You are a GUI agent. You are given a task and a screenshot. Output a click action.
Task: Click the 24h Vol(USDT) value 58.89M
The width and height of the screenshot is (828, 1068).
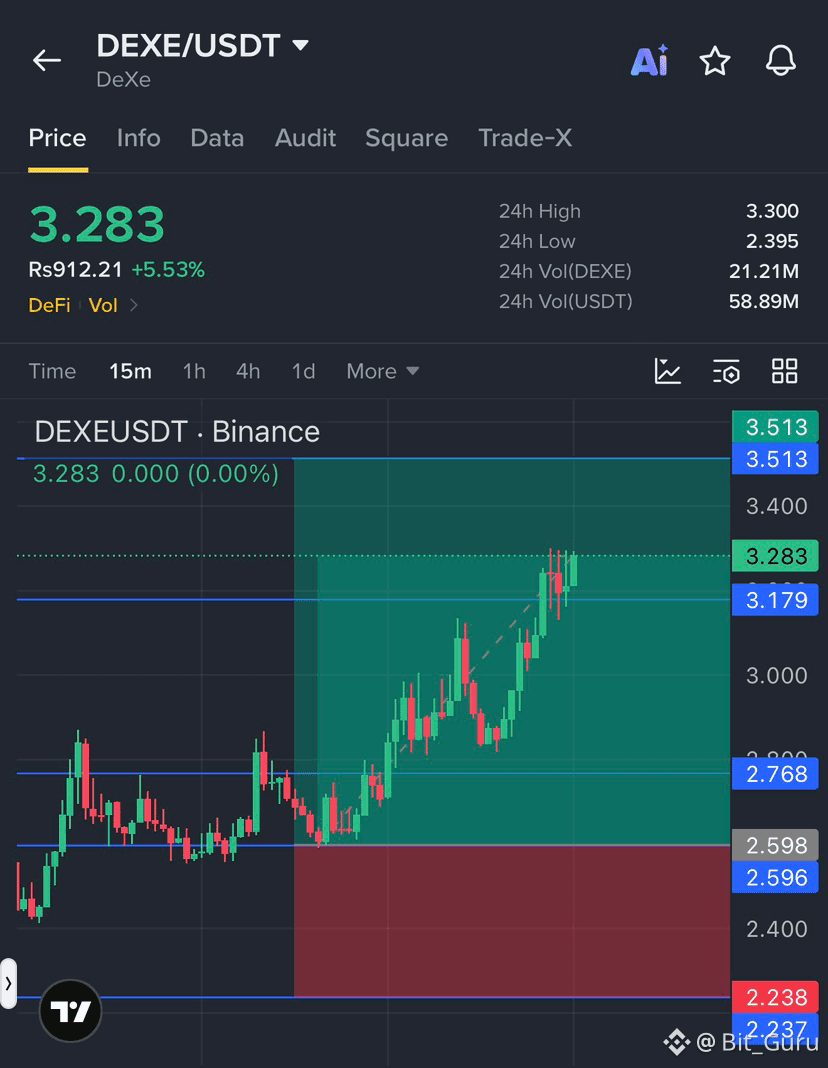(764, 301)
